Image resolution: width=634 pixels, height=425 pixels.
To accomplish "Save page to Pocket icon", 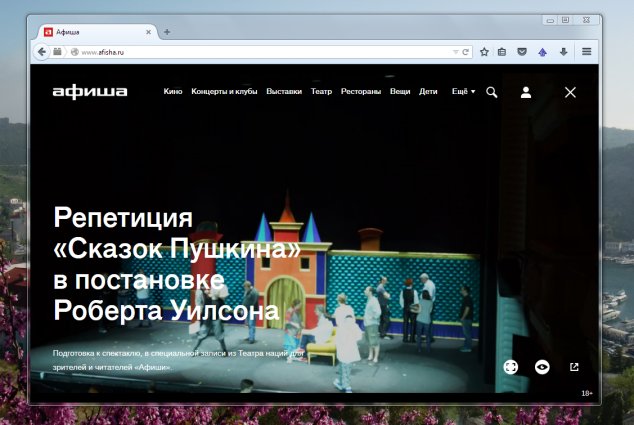I will [522, 52].
